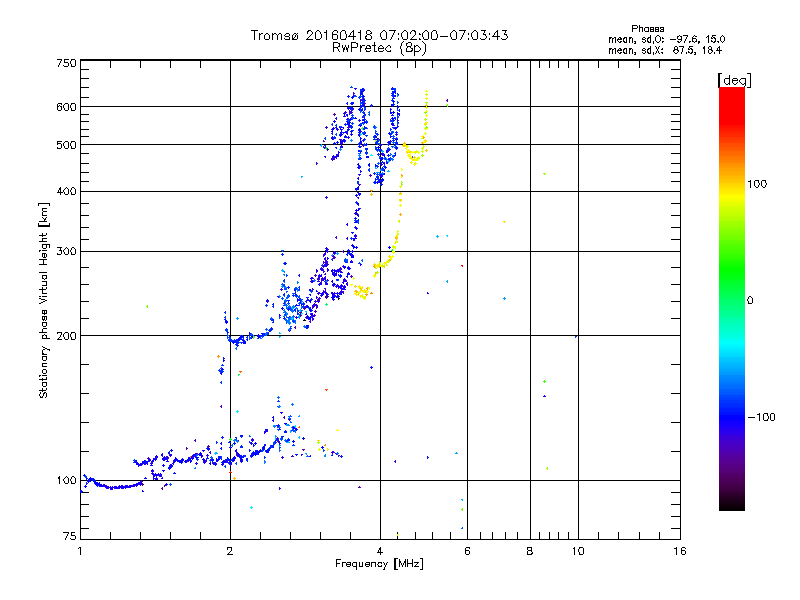This screenshot has height=600, width=800.
Task: Click the 2 MHz frequency tick label
Action: 230,551
